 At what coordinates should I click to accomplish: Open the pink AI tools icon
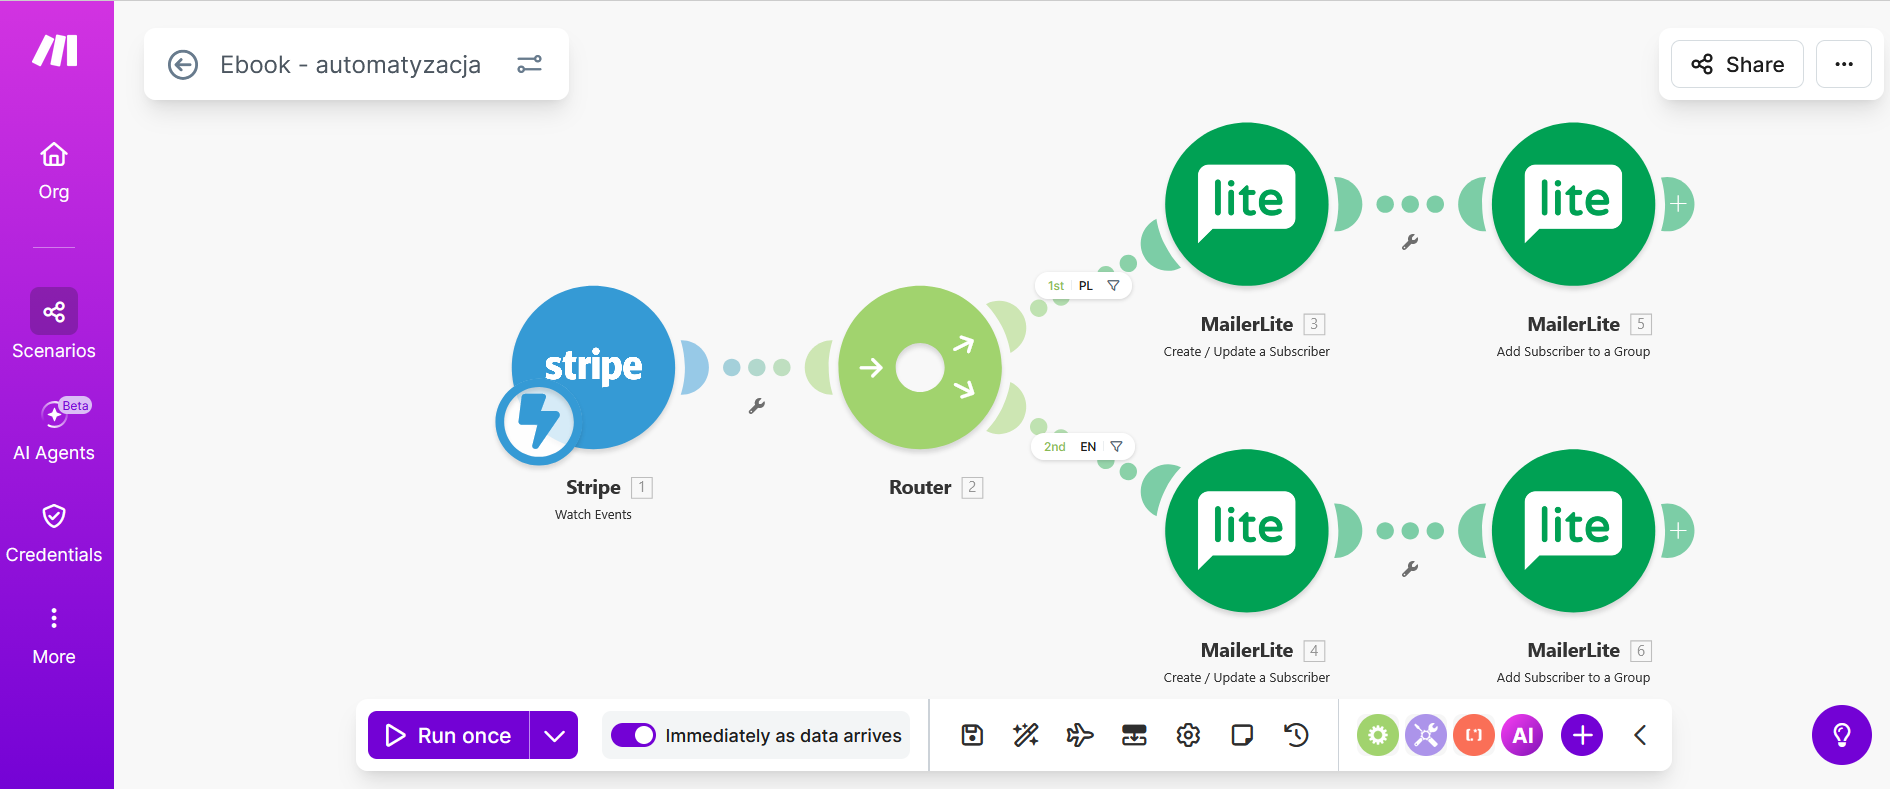click(x=1522, y=735)
